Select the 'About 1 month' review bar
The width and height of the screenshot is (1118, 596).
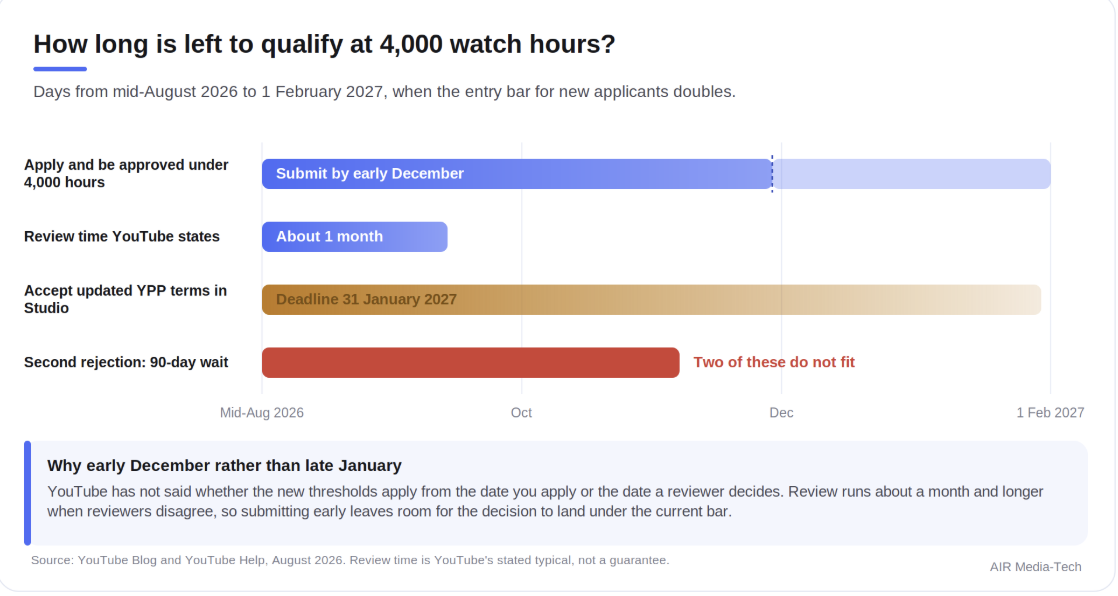point(354,237)
